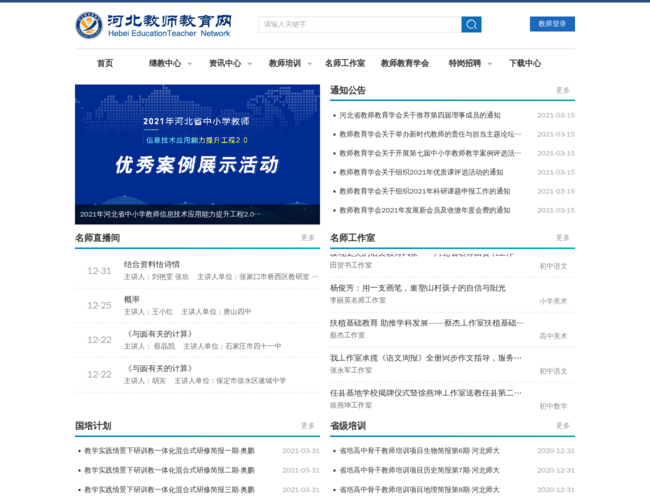Click 张永军工作室 studio name
The height and width of the screenshot is (500, 650).
point(351,370)
